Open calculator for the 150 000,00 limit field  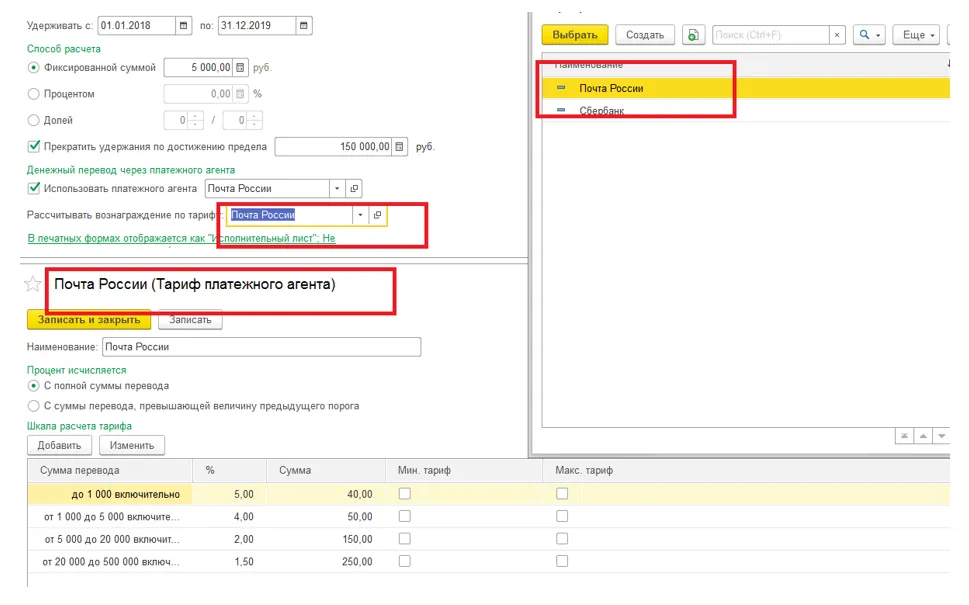[x=400, y=147]
